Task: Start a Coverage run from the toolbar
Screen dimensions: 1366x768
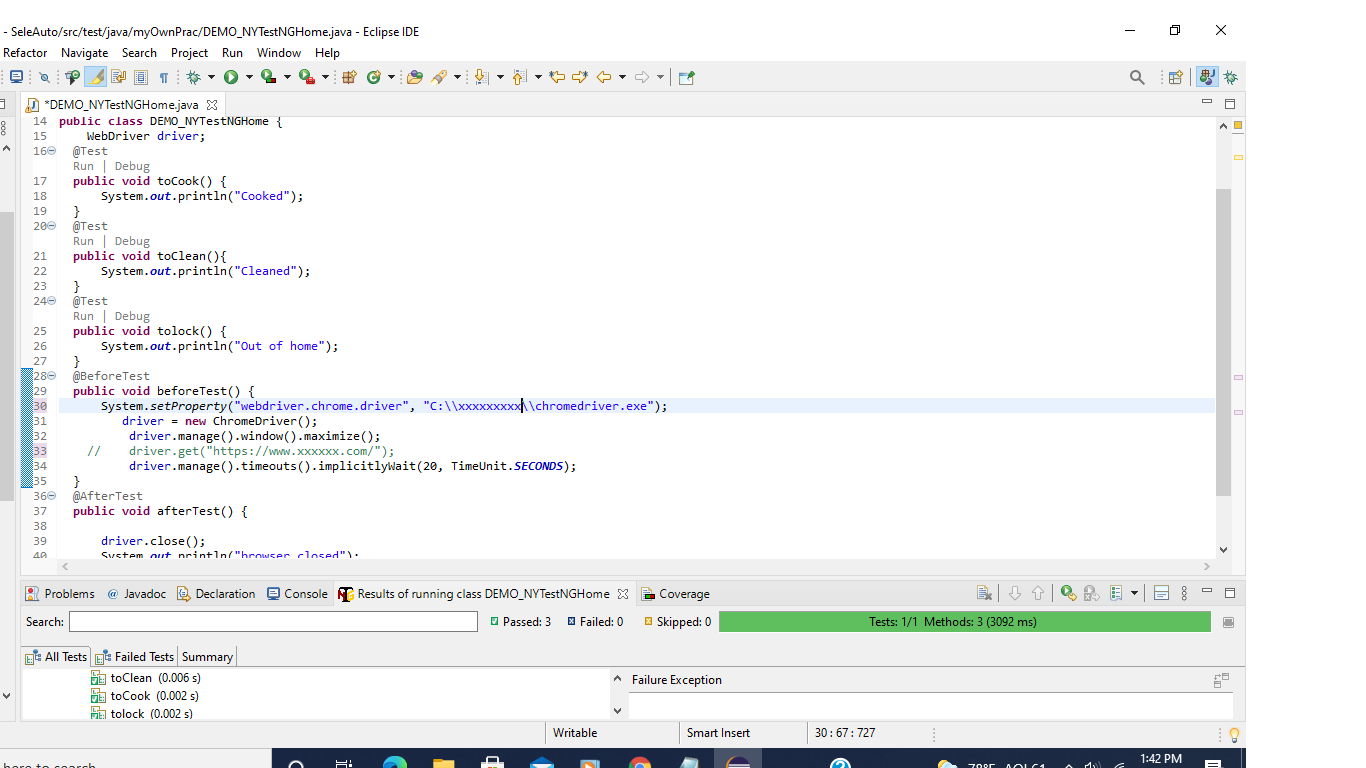Action: pyautogui.click(x=268, y=76)
